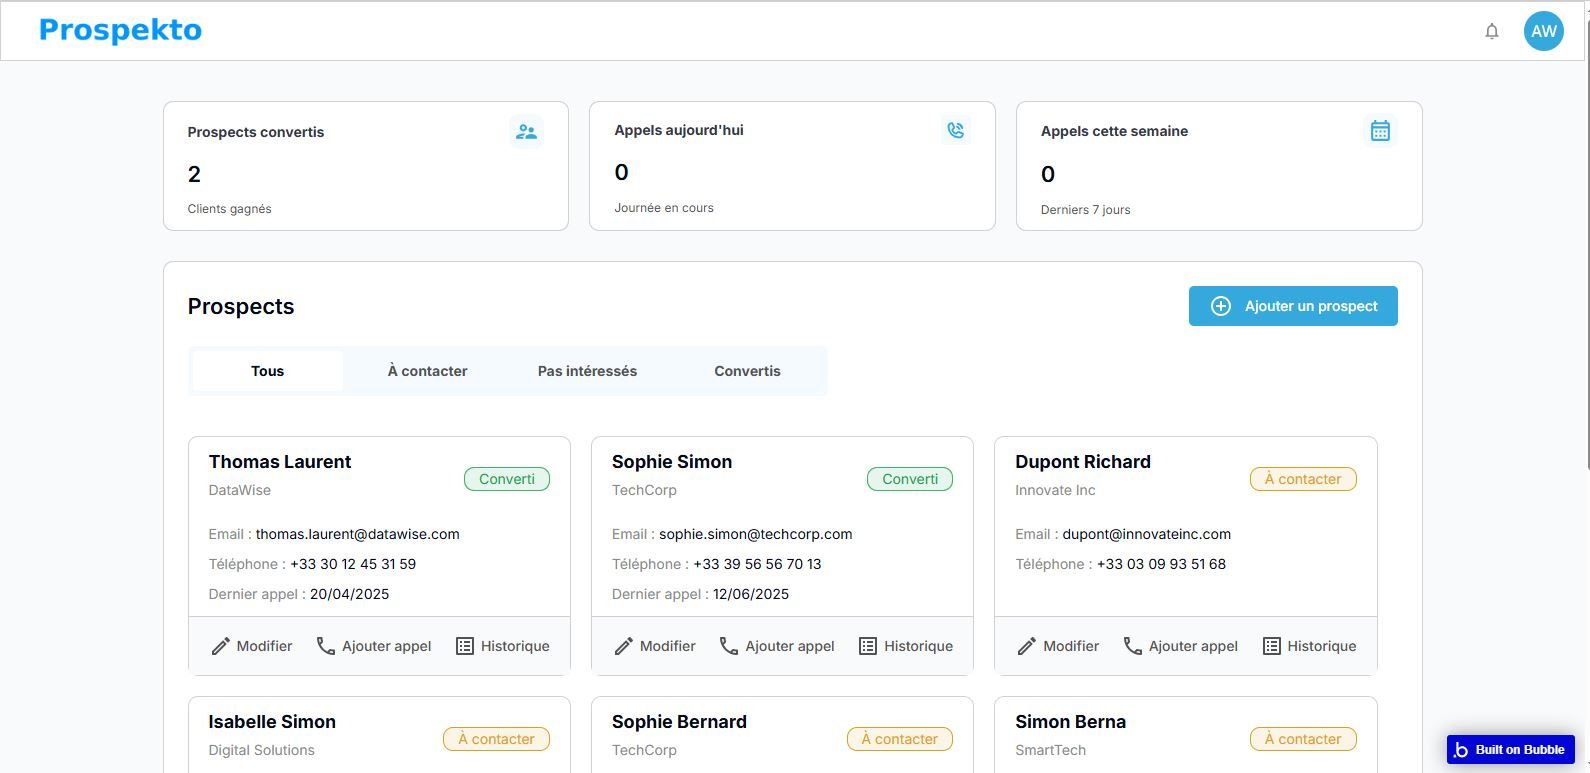Switch to the À contacter tab
Viewport: 1590px width, 773px height.
point(427,371)
